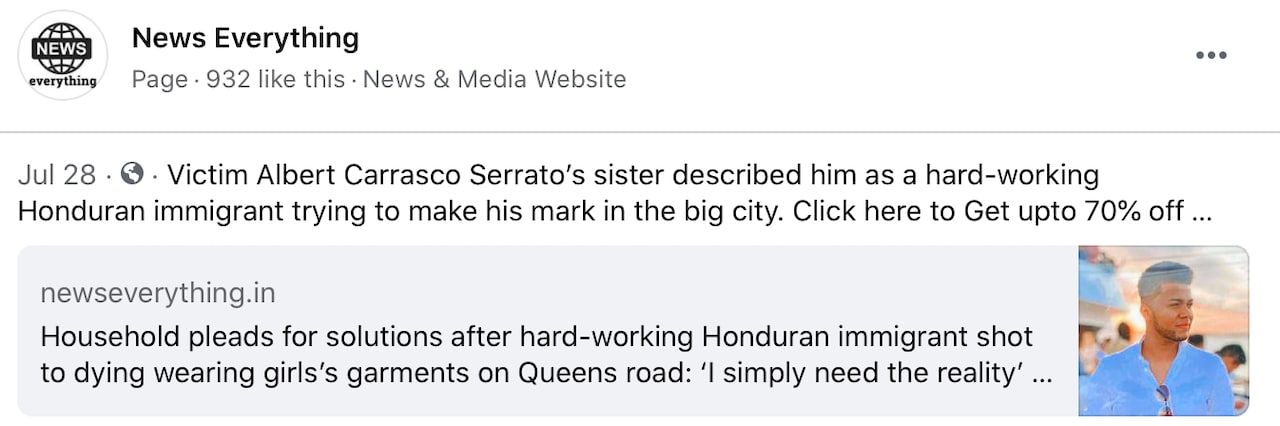Viewport: 1280px width, 426px height.
Task: Open the News Everything page name
Action: pos(245,38)
